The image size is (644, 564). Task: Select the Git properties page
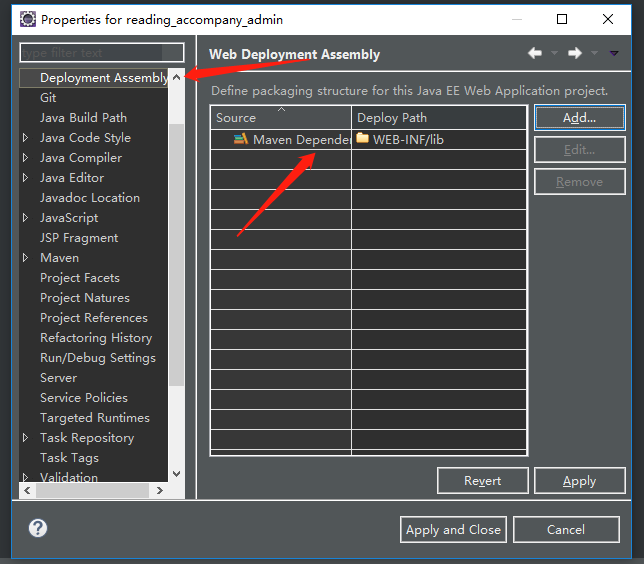pyautogui.click(x=48, y=98)
